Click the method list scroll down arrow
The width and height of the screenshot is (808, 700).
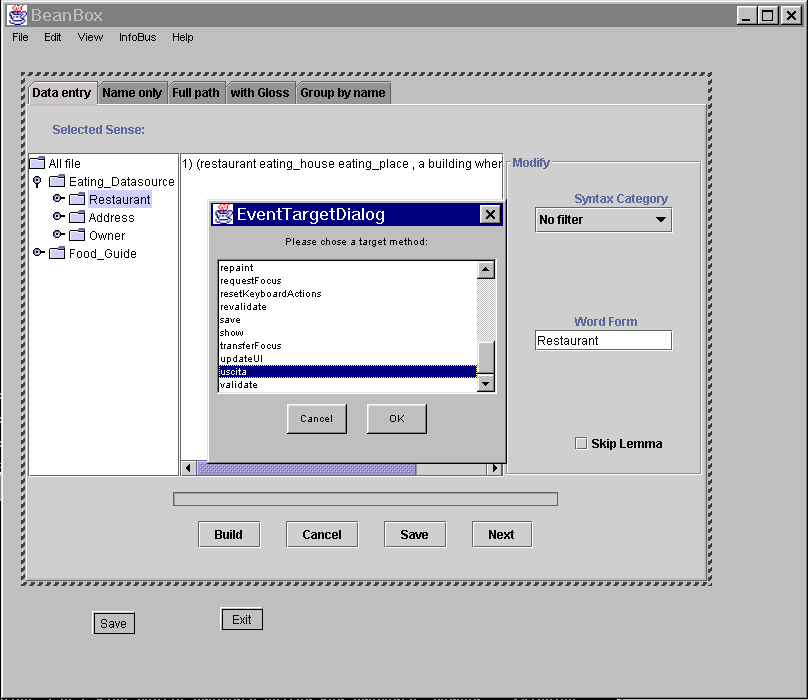pyautogui.click(x=486, y=384)
